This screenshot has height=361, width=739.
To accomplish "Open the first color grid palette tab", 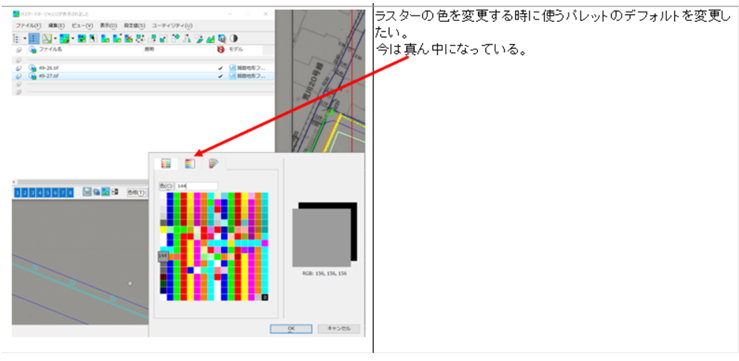I will tap(165, 164).
